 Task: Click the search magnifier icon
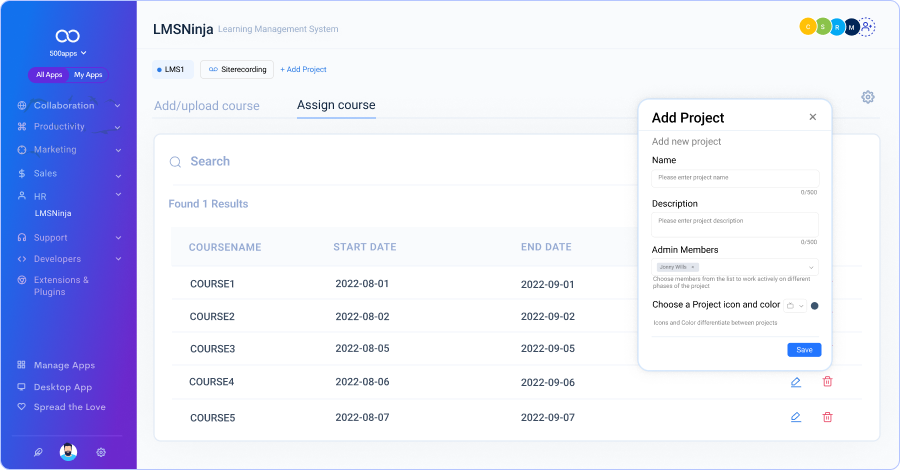click(x=175, y=162)
